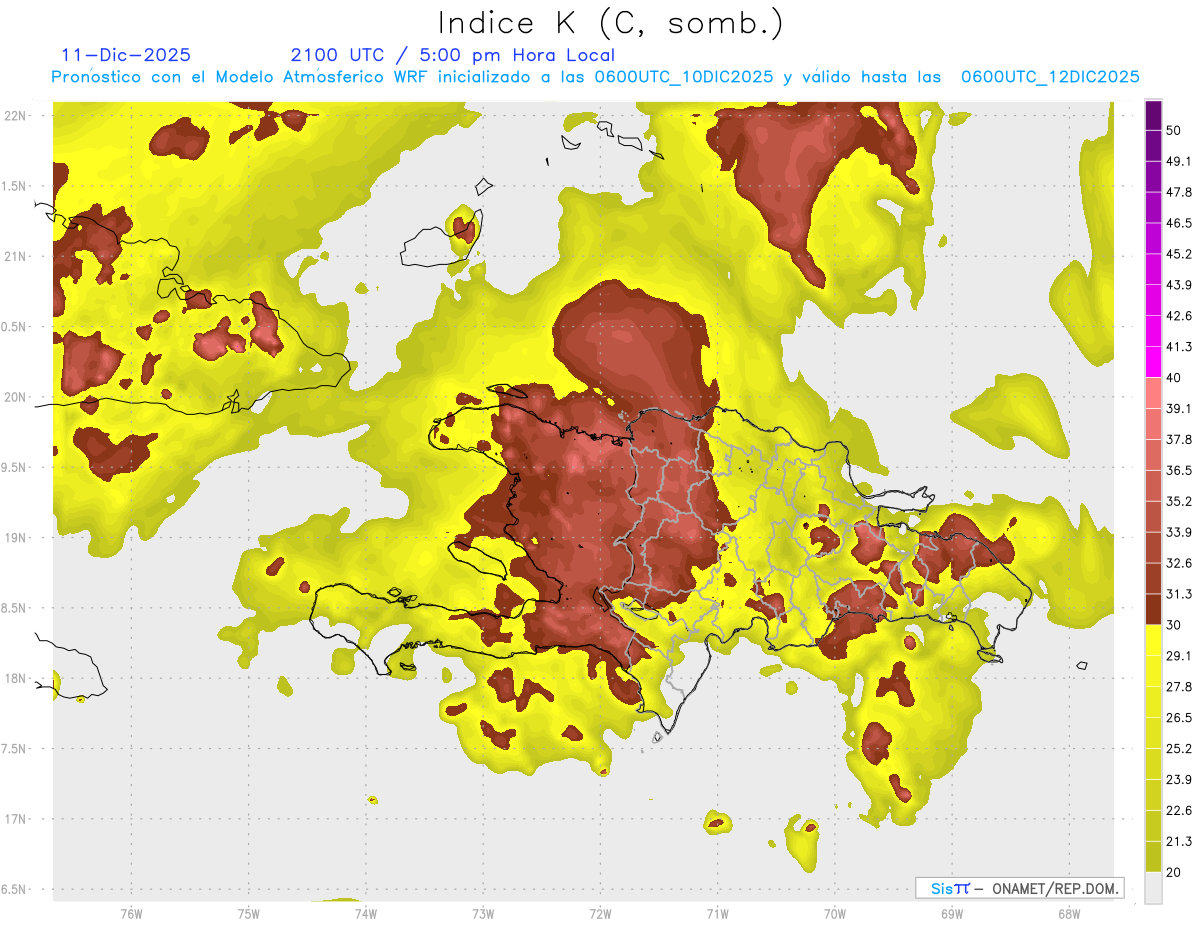
Task: Click the '9.5N' latitude label
Action: point(15,468)
